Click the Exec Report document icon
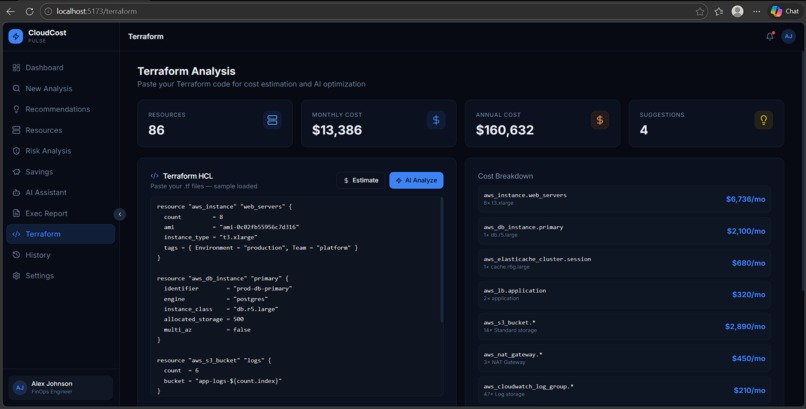Image resolution: width=806 pixels, height=409 pixels. [16, 213]
